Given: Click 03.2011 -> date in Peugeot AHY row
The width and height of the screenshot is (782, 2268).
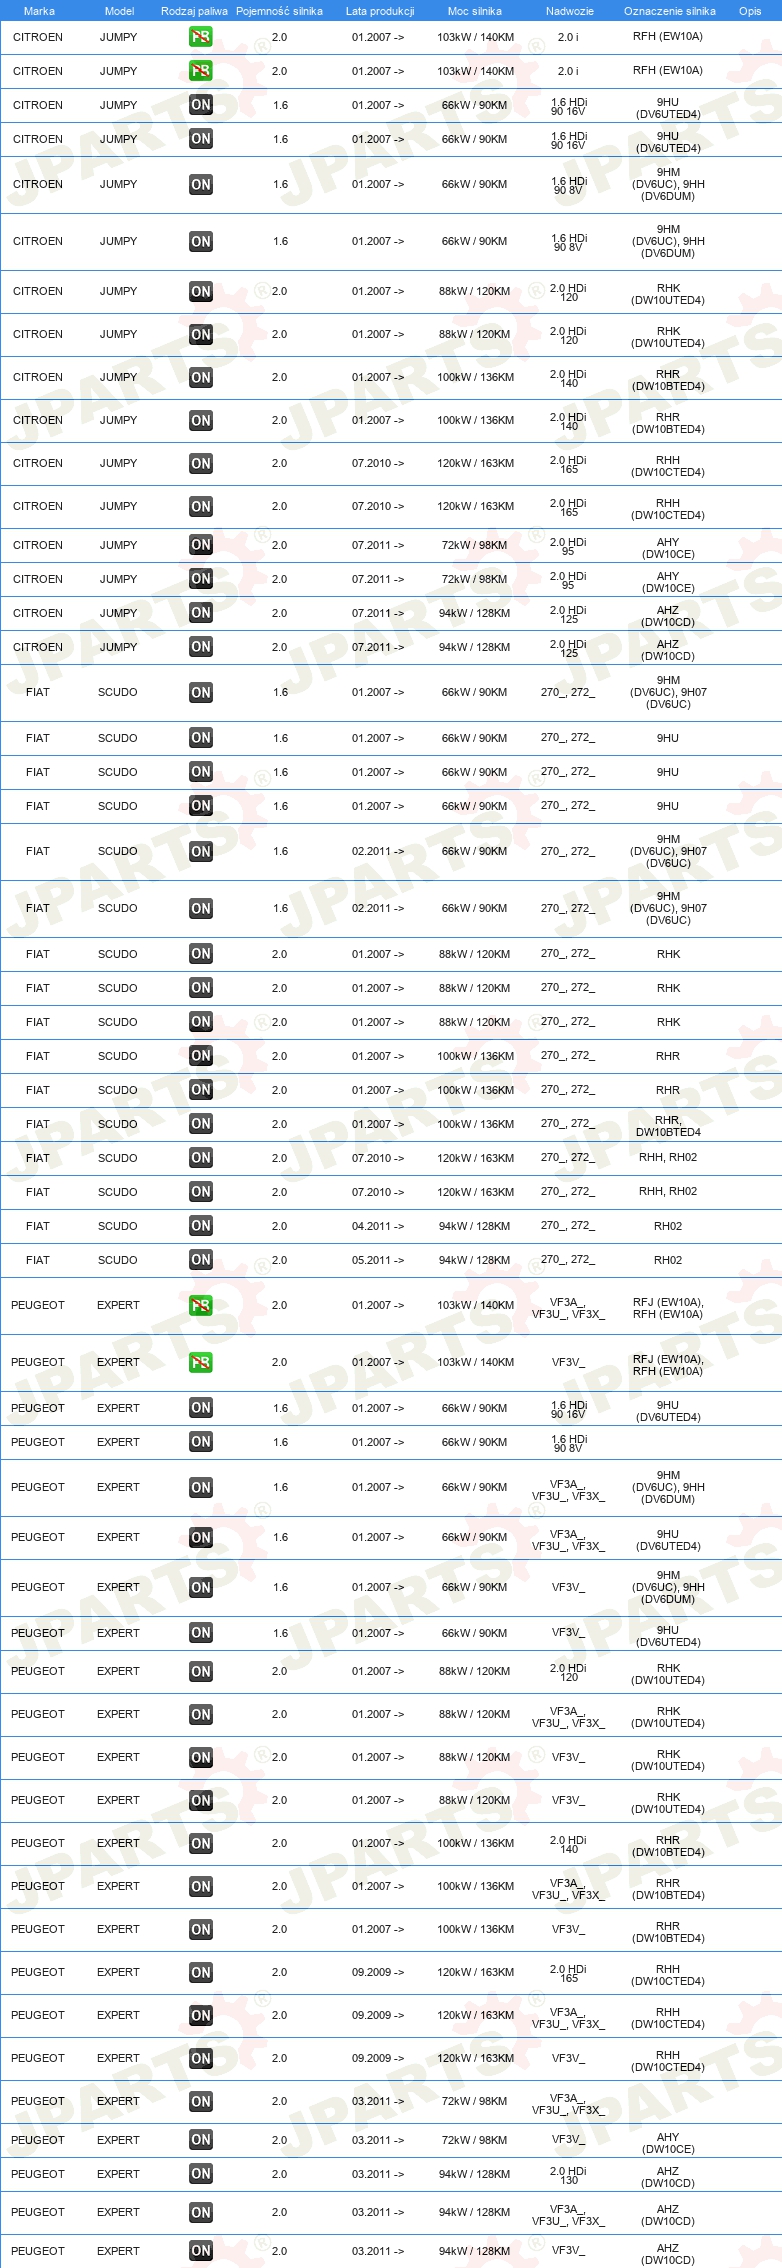Looking at the screenshot, I should (378, 2140).
